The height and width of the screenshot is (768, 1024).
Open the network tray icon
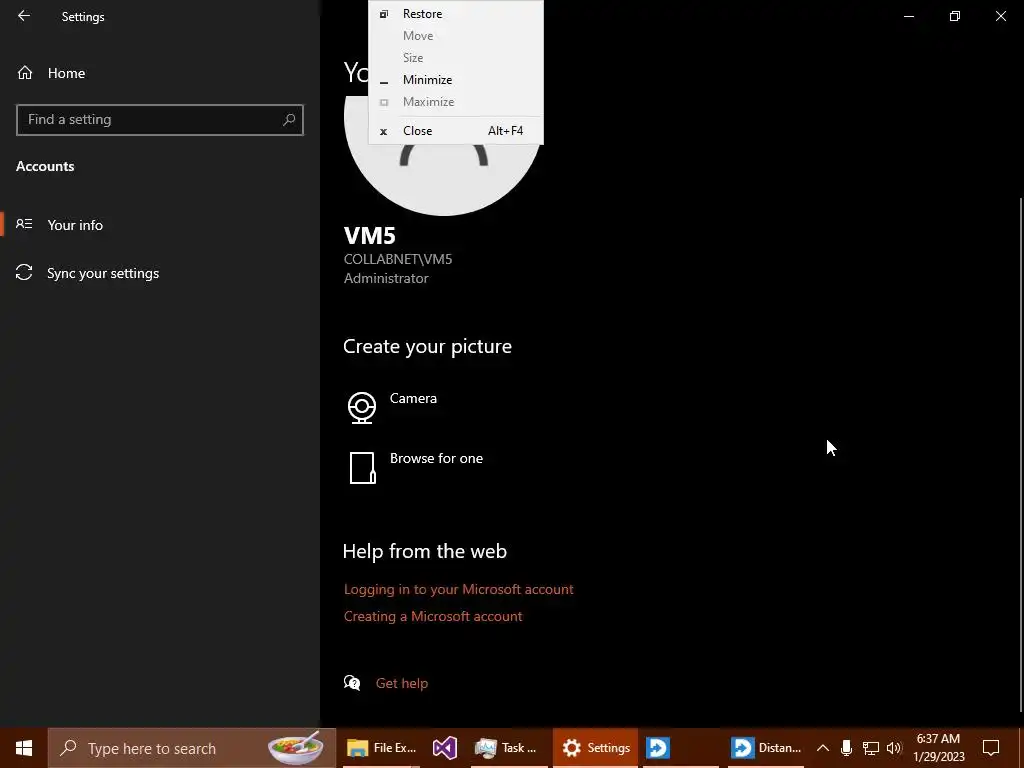pos(871,748)
